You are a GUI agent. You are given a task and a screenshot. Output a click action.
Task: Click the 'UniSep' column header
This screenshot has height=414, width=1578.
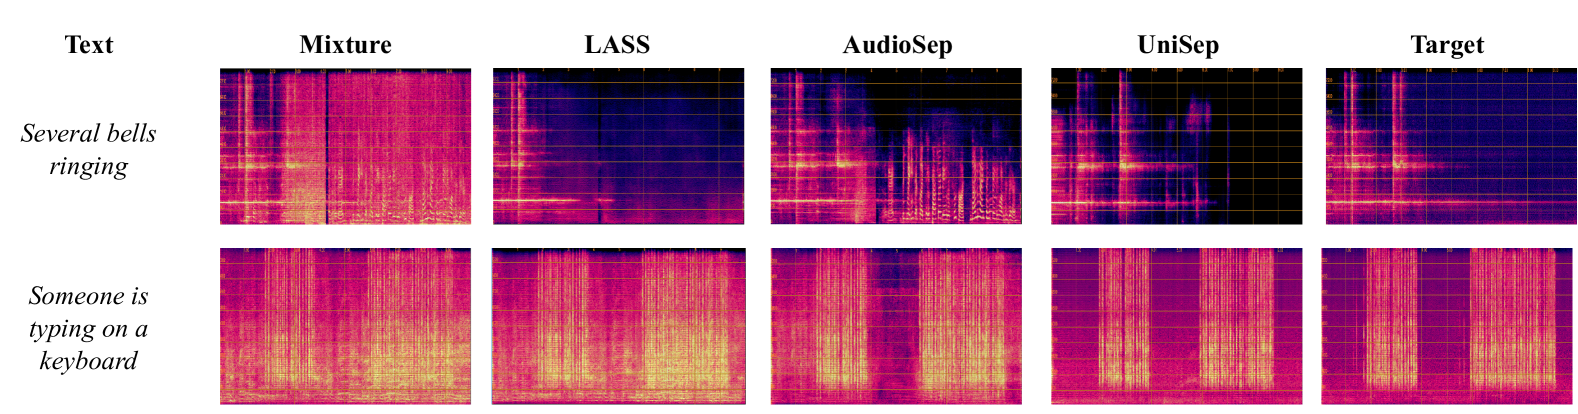tap(1178, 46)
